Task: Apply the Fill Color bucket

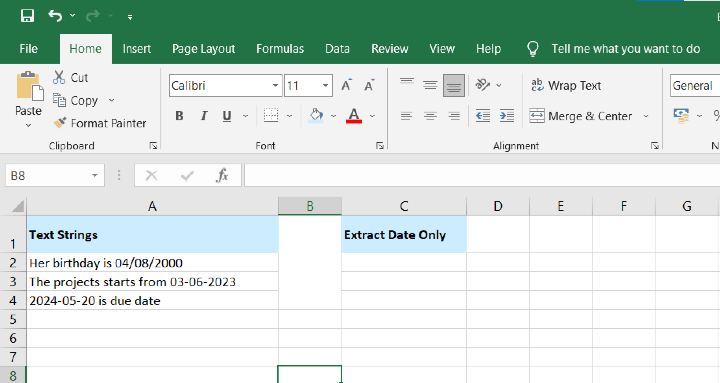Action: [316, 115]
